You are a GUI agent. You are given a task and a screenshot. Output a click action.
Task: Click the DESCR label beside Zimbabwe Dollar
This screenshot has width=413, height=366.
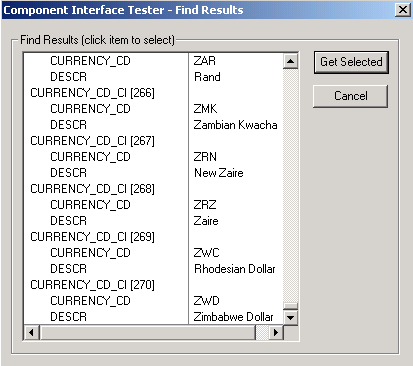[x=68, y=317]
